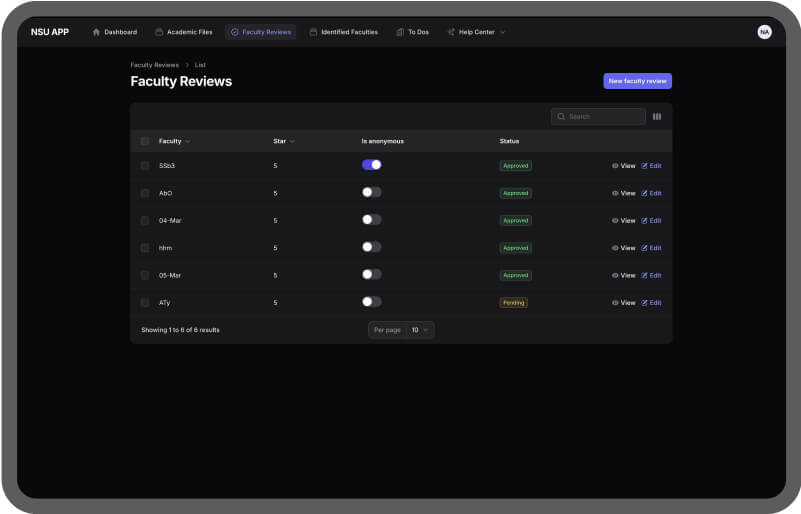The width and height of the screenshot is (801, 514).
Task: Click the Dashboard home icon
Action: pos(97,32)
